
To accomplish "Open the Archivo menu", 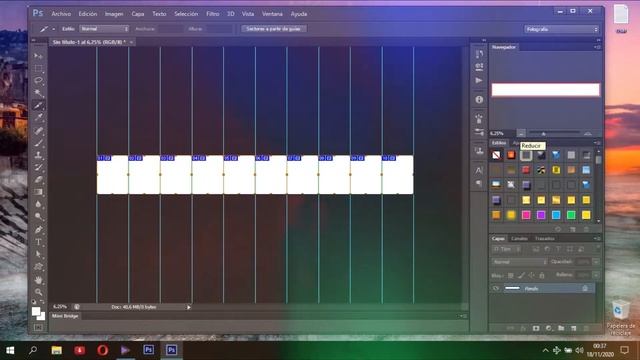I will (61, 14).
